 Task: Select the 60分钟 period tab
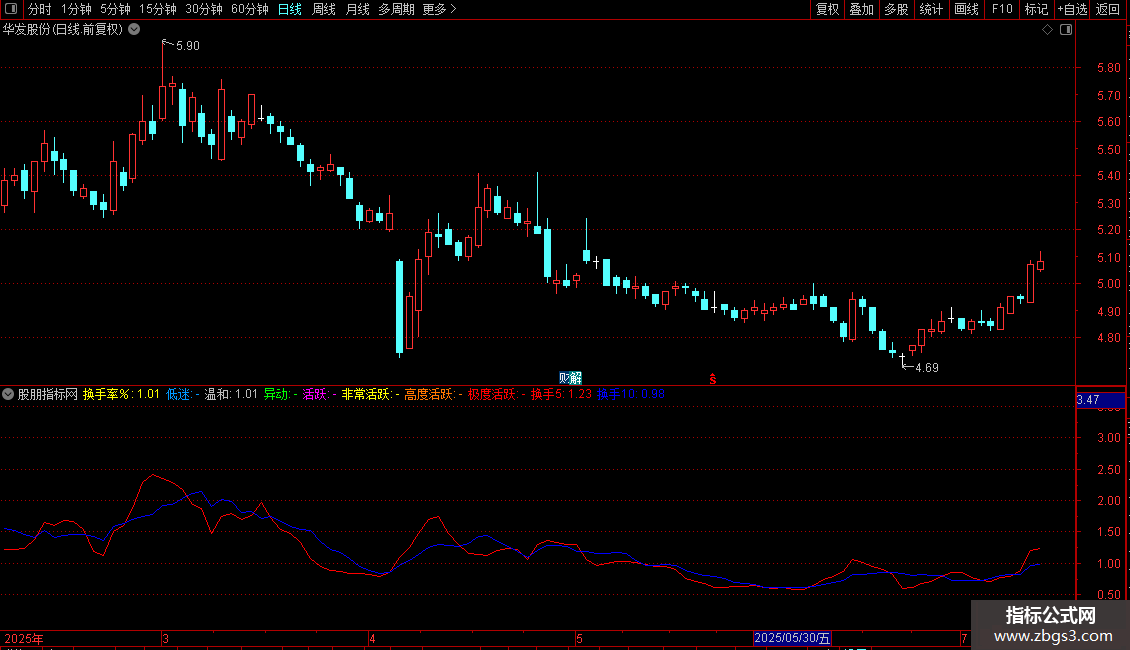coord(250,9)
